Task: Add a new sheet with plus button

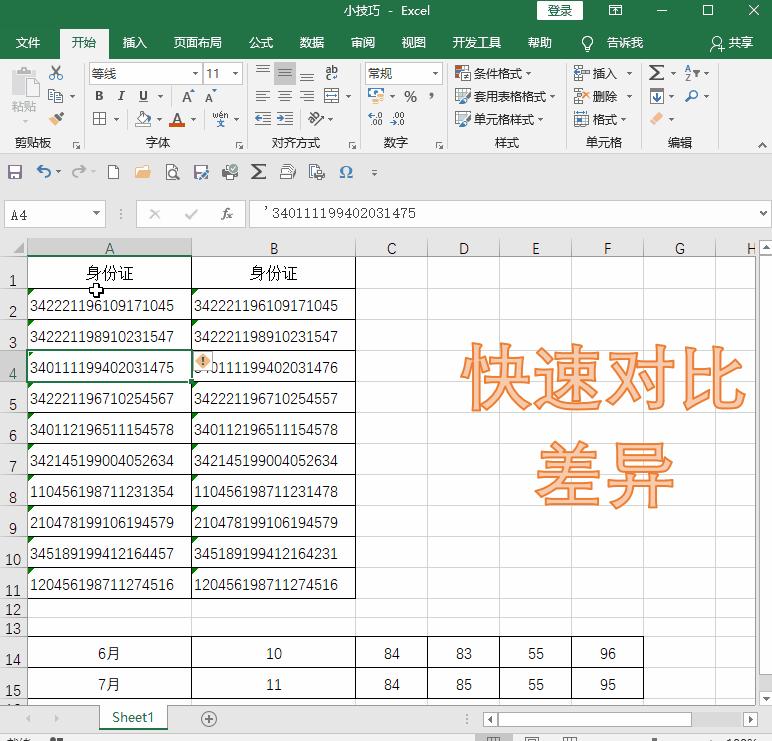Action: click(x=209, y=719)
